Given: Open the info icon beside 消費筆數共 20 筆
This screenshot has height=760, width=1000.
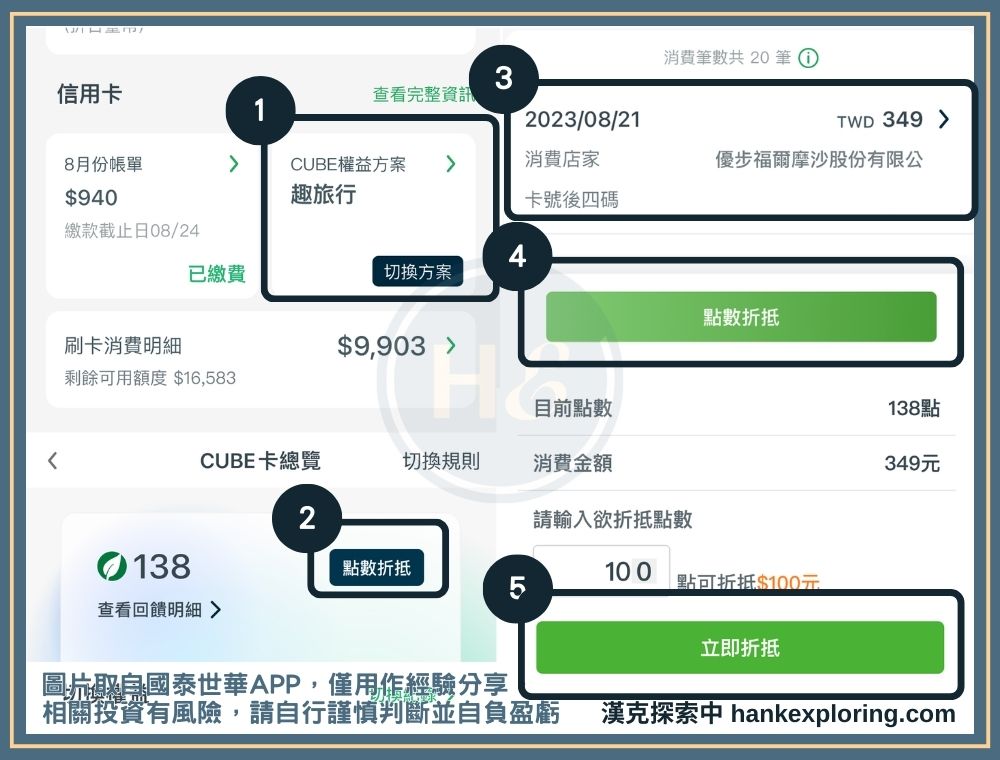Looking at the screenshot, I should click(809, 58).
